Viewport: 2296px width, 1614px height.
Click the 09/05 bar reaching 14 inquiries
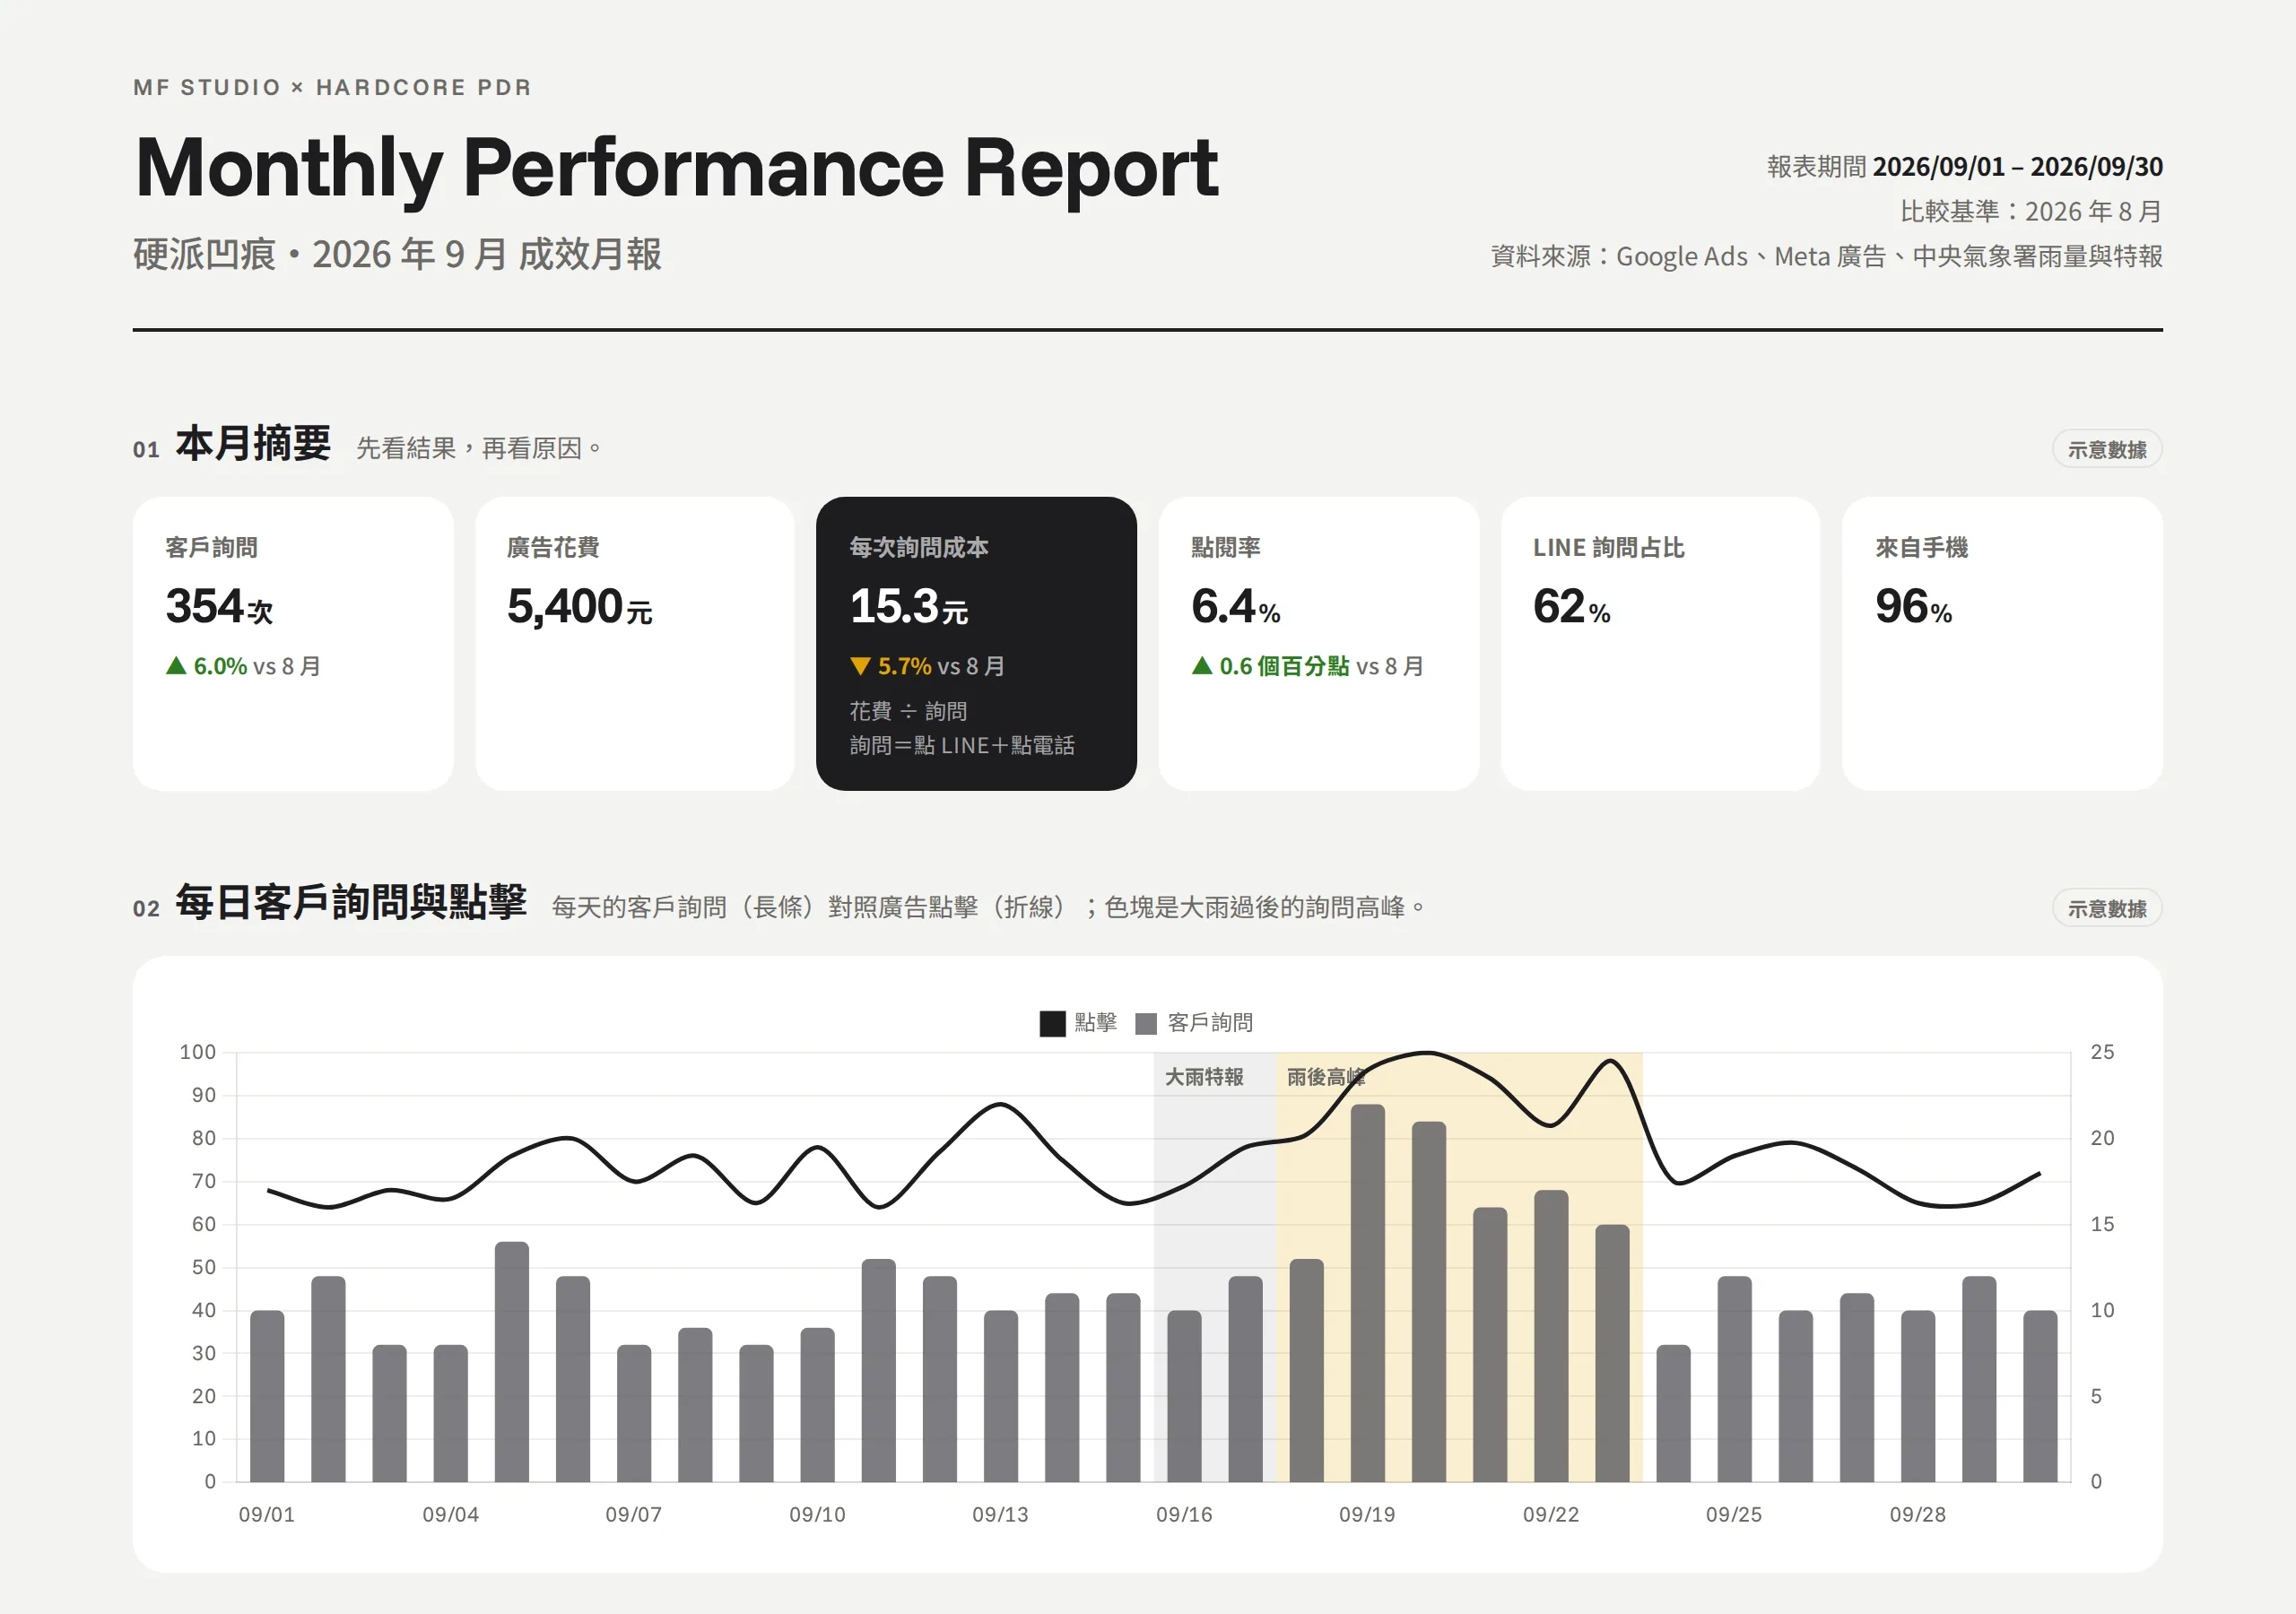512,1362
